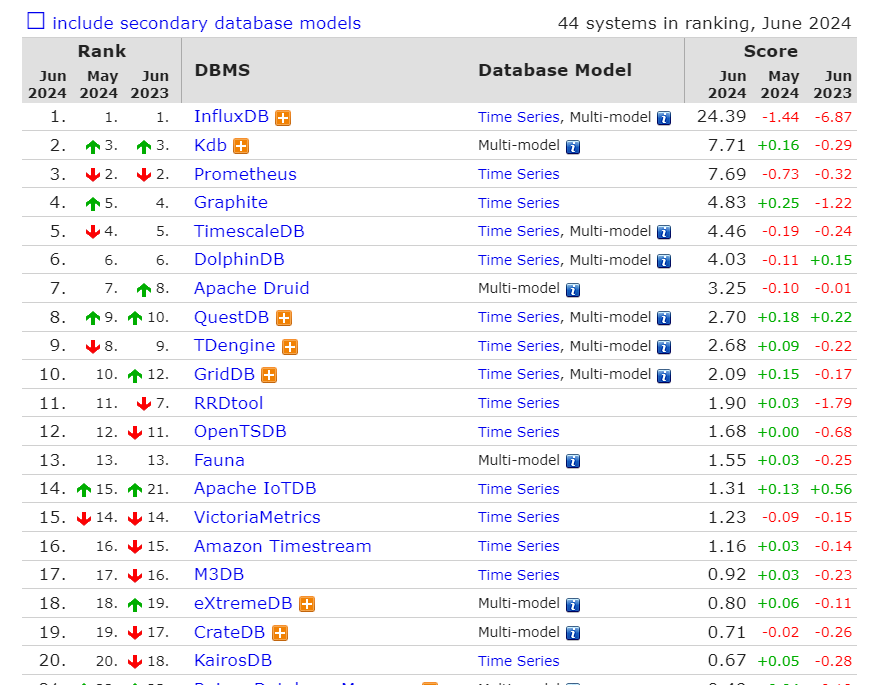Viewport: 877px width, 685px height.
Task: Open the include secondary database models link
Action: pyautogui.click(x=206, y=23)
